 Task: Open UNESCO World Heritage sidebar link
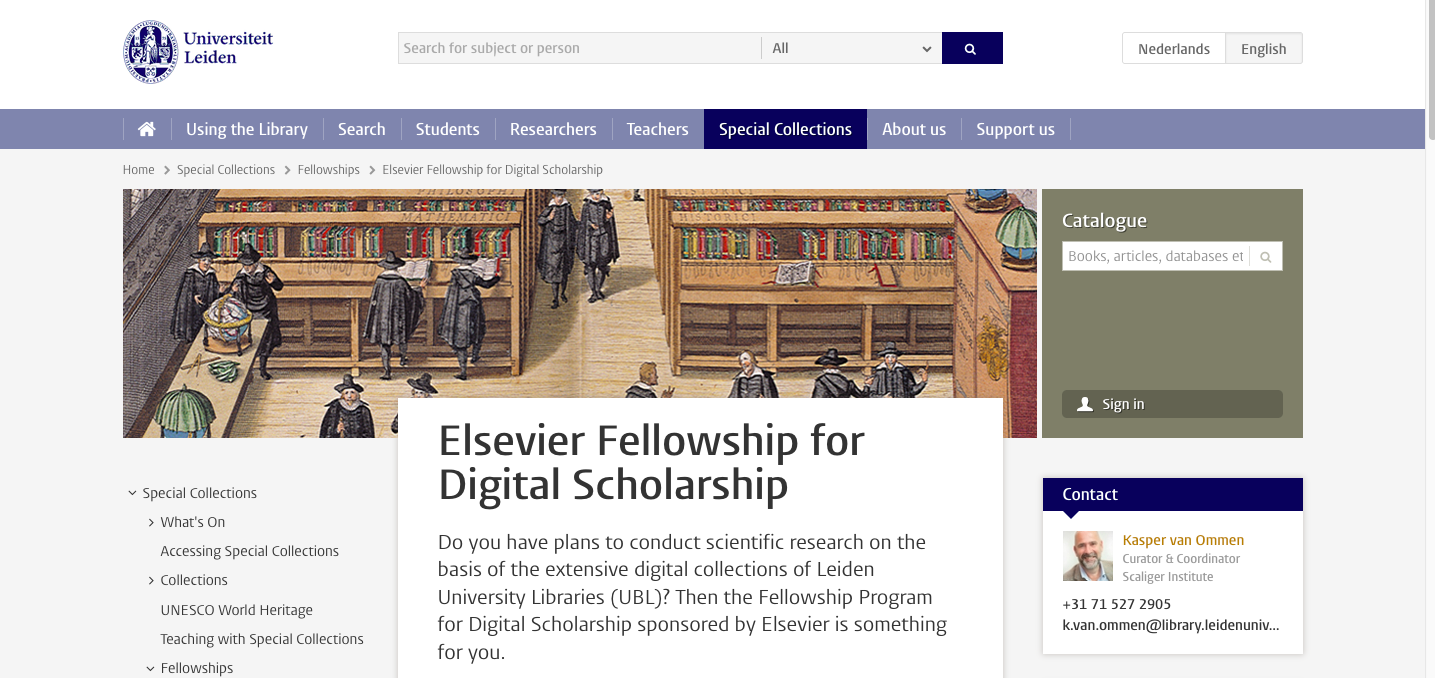point(237,610)
